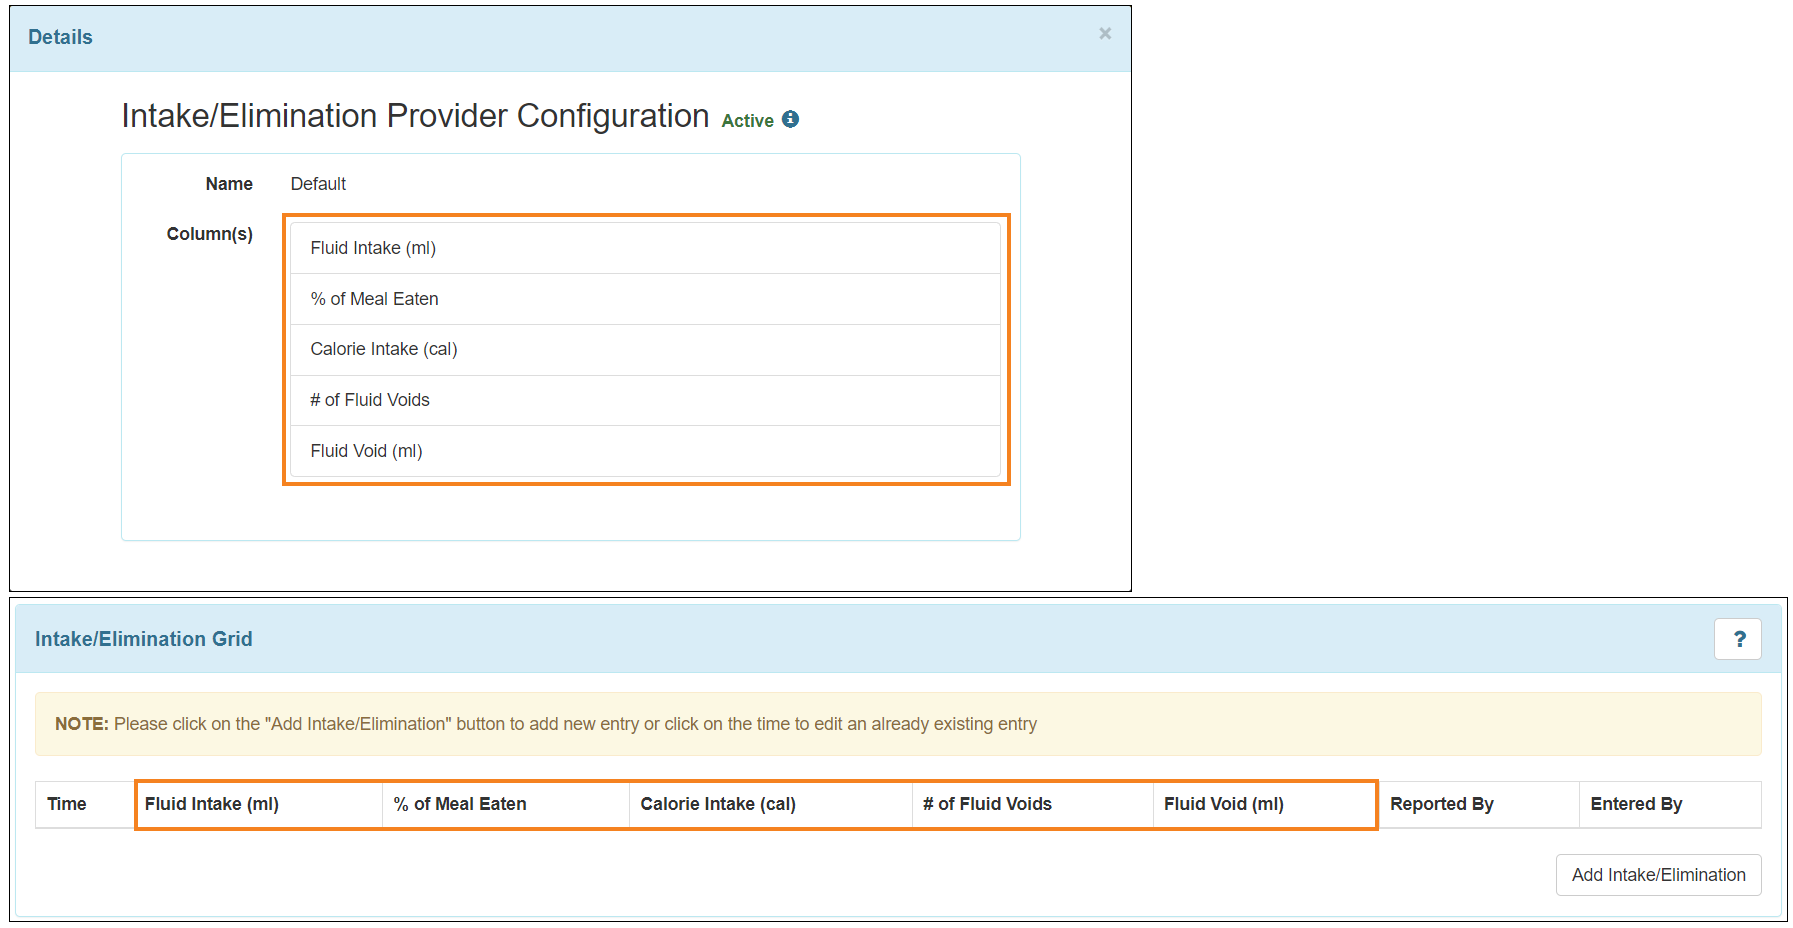1793x928 pixels.
Task: Select the # of Fluid Voids list item
Action: pos(645,400)
